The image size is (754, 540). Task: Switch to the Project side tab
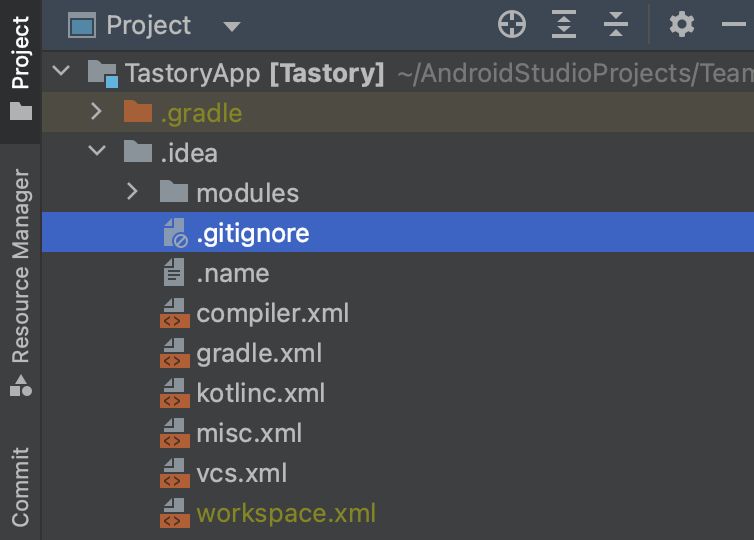coord(21,52)
